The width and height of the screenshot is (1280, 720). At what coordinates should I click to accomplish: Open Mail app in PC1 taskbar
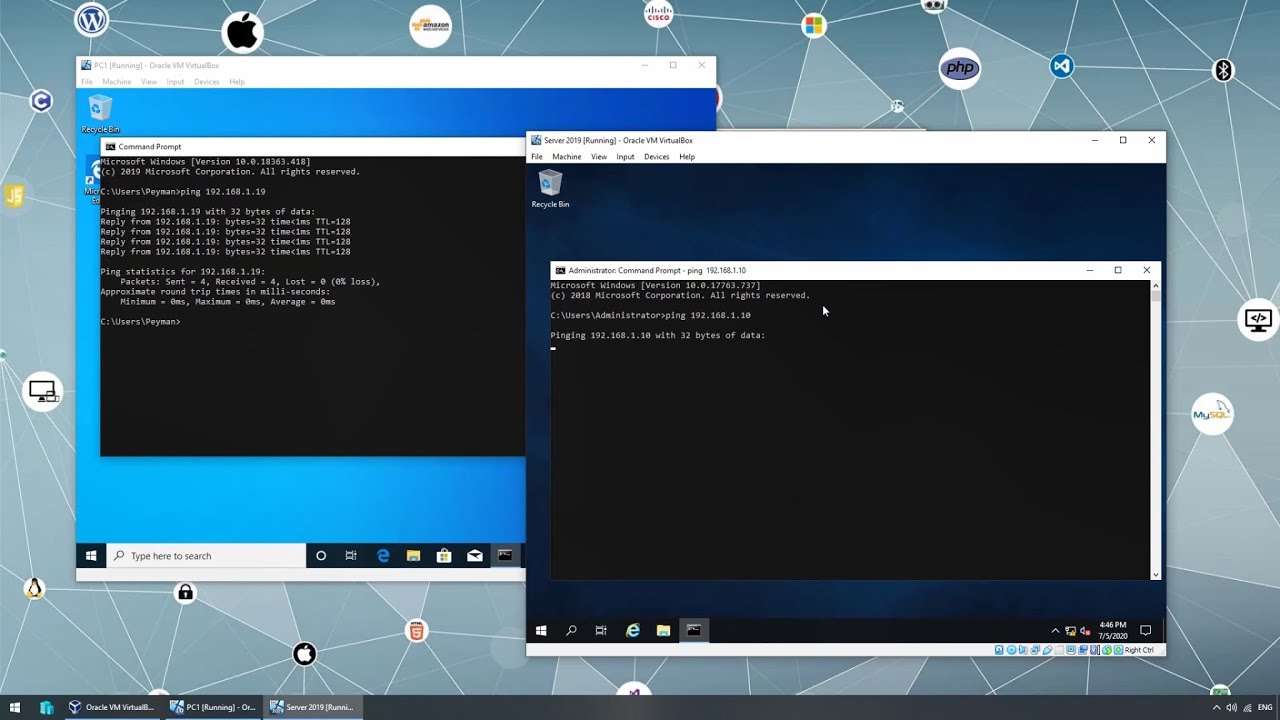coord(475,556)
